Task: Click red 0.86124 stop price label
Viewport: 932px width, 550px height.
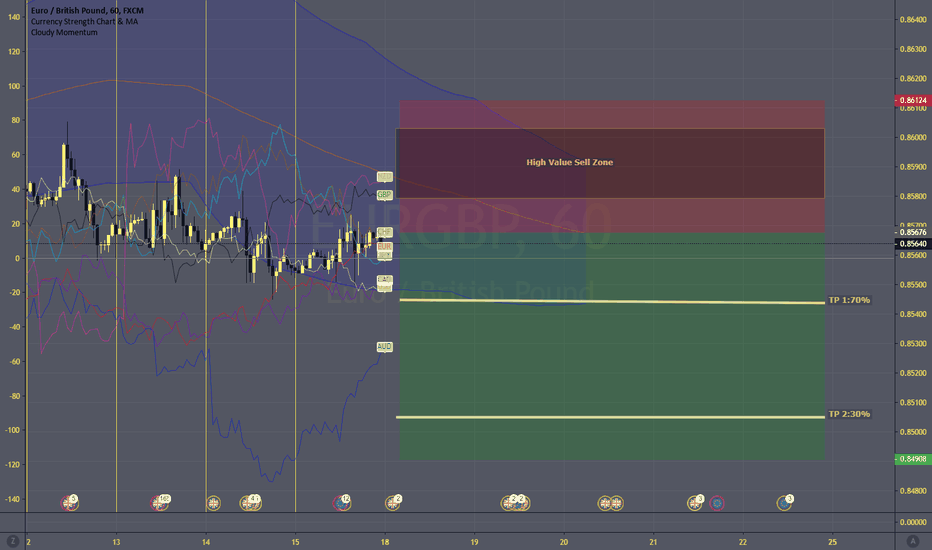Action: pyautogui.click(x=910, y=101)
